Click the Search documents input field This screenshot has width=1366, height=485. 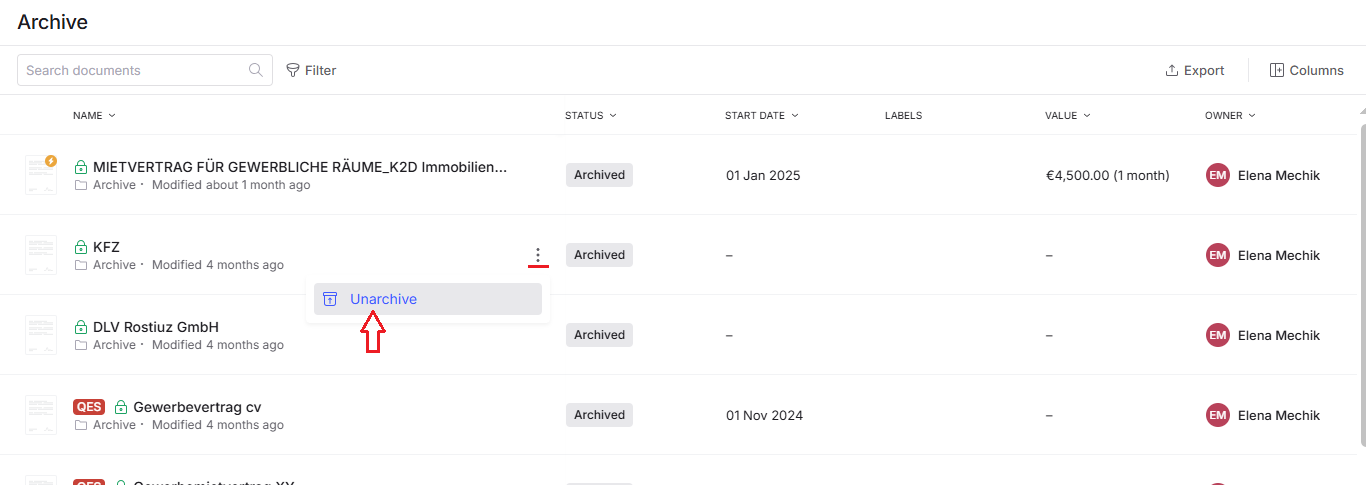135,70
